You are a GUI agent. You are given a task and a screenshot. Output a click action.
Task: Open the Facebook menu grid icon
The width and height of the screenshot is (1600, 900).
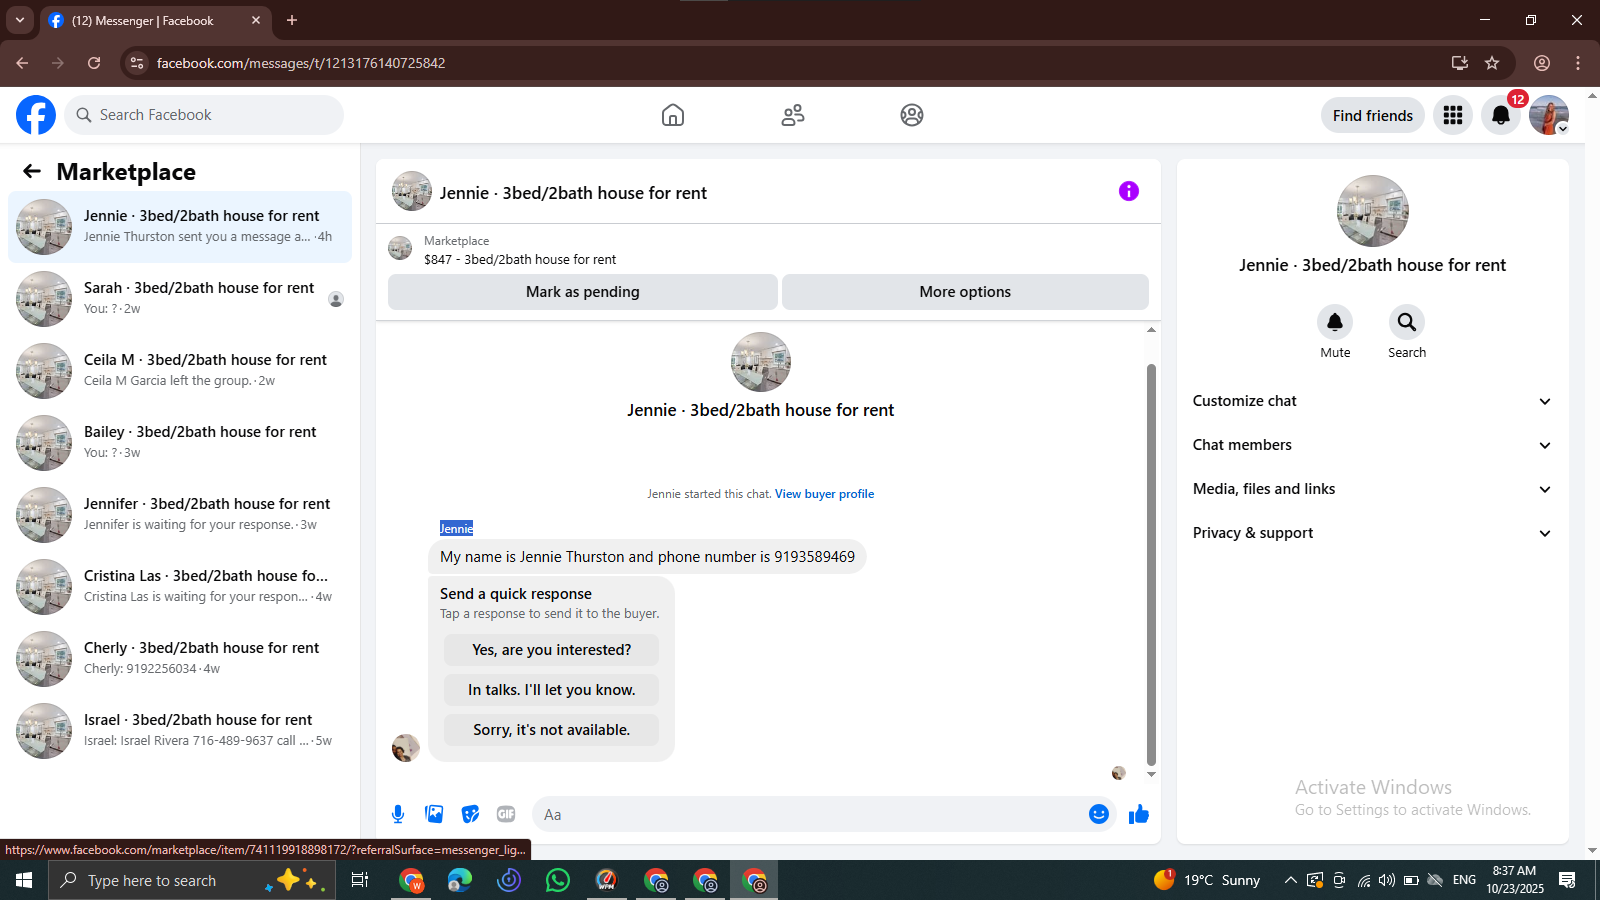click(x=1453, y=115)
